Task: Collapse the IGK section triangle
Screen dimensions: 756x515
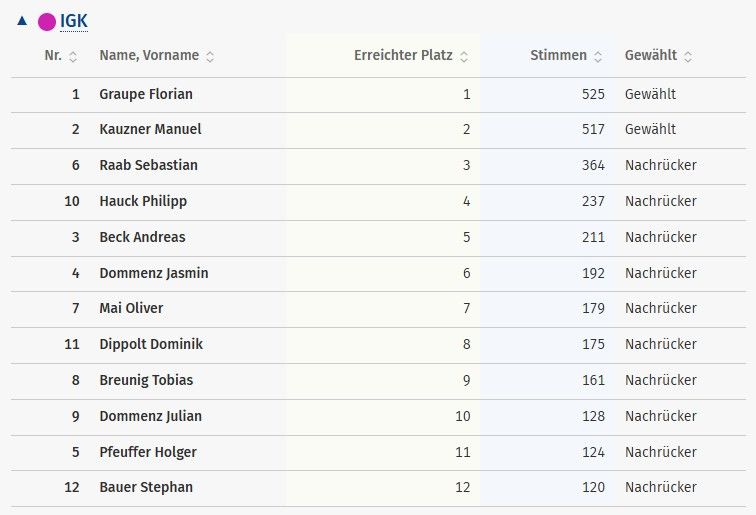Action: click(22, 21)
